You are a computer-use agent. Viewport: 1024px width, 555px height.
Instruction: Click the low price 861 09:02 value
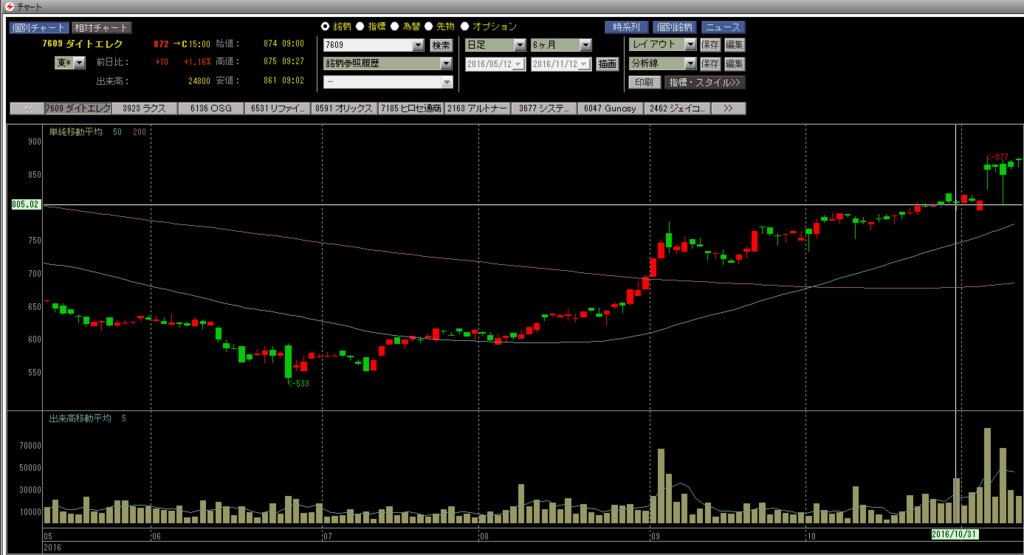tap(283, 80)
